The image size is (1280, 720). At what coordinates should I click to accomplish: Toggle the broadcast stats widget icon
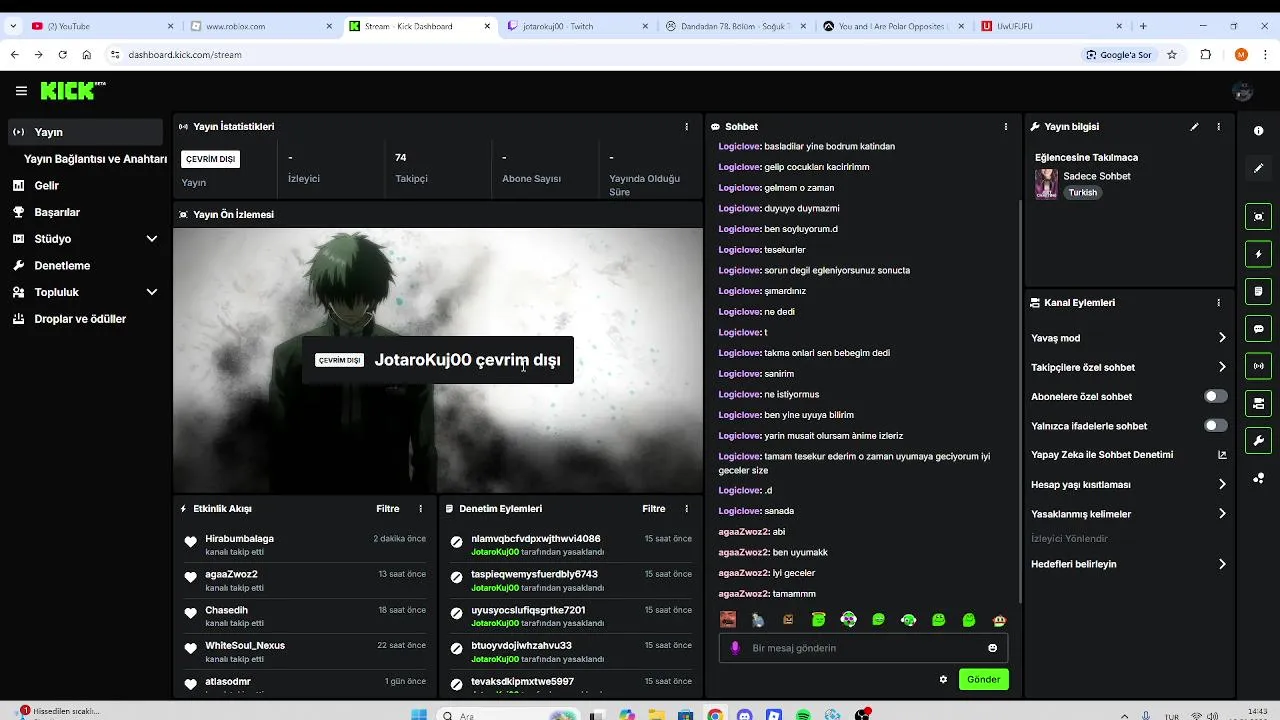coord(1259,366)
